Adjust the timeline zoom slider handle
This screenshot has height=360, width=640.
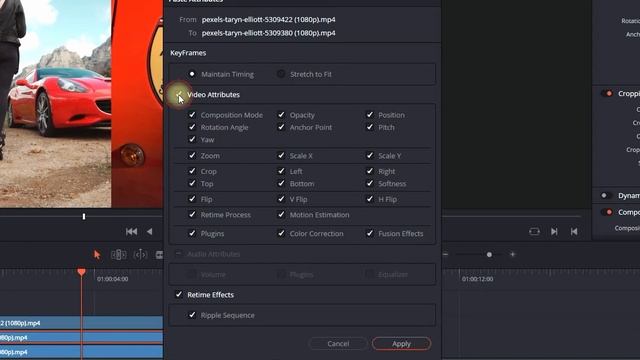tap(489, 255)
